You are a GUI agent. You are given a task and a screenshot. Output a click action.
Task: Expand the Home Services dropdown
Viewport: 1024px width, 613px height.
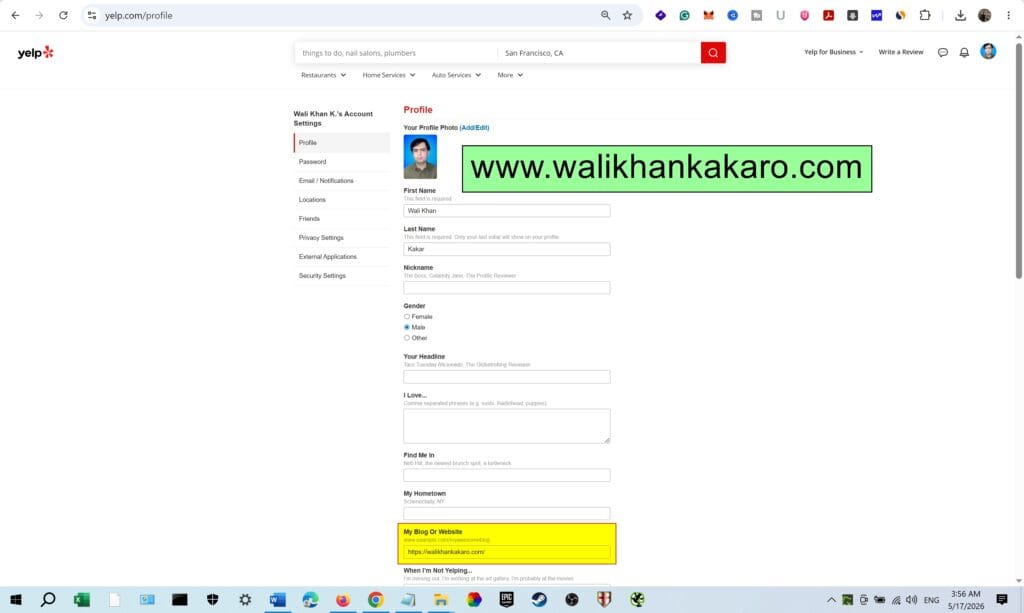(389, 75)
